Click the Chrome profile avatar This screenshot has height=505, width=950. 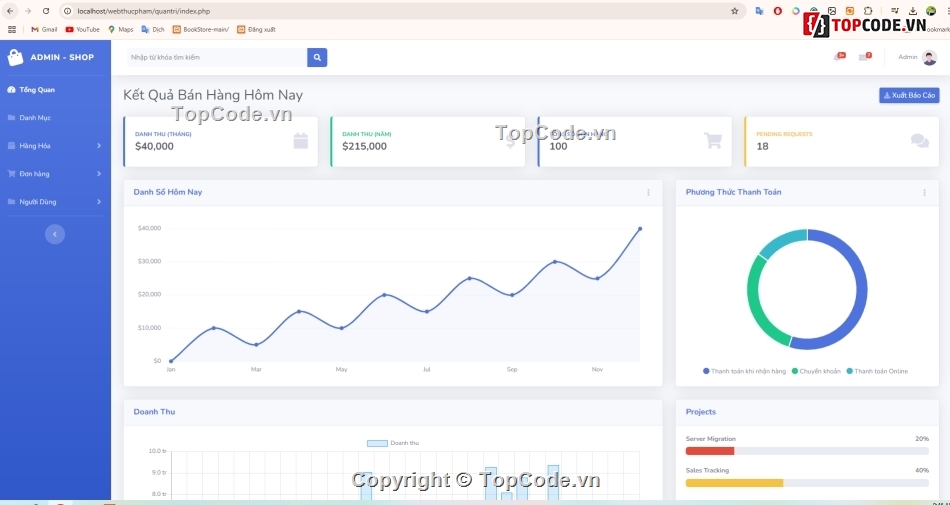click(931, 11)
